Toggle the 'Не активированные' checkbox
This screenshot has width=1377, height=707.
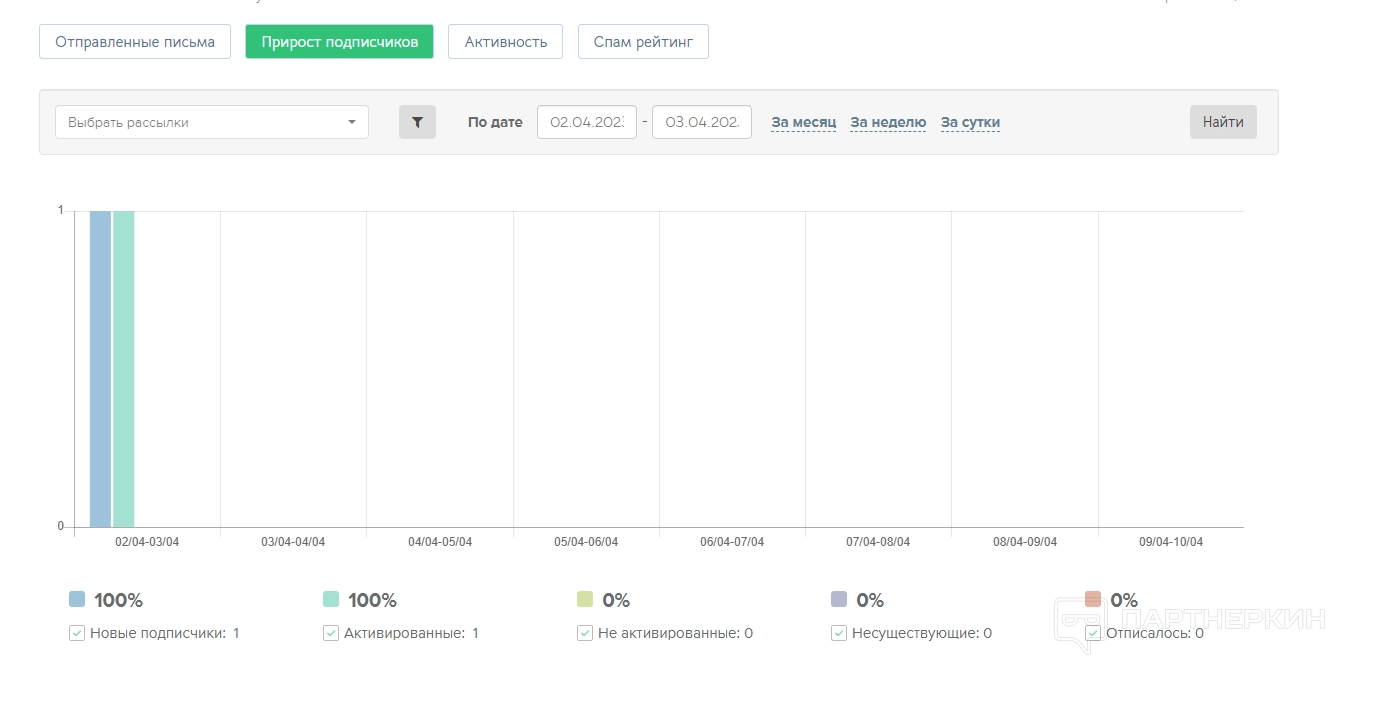point(585,633)
